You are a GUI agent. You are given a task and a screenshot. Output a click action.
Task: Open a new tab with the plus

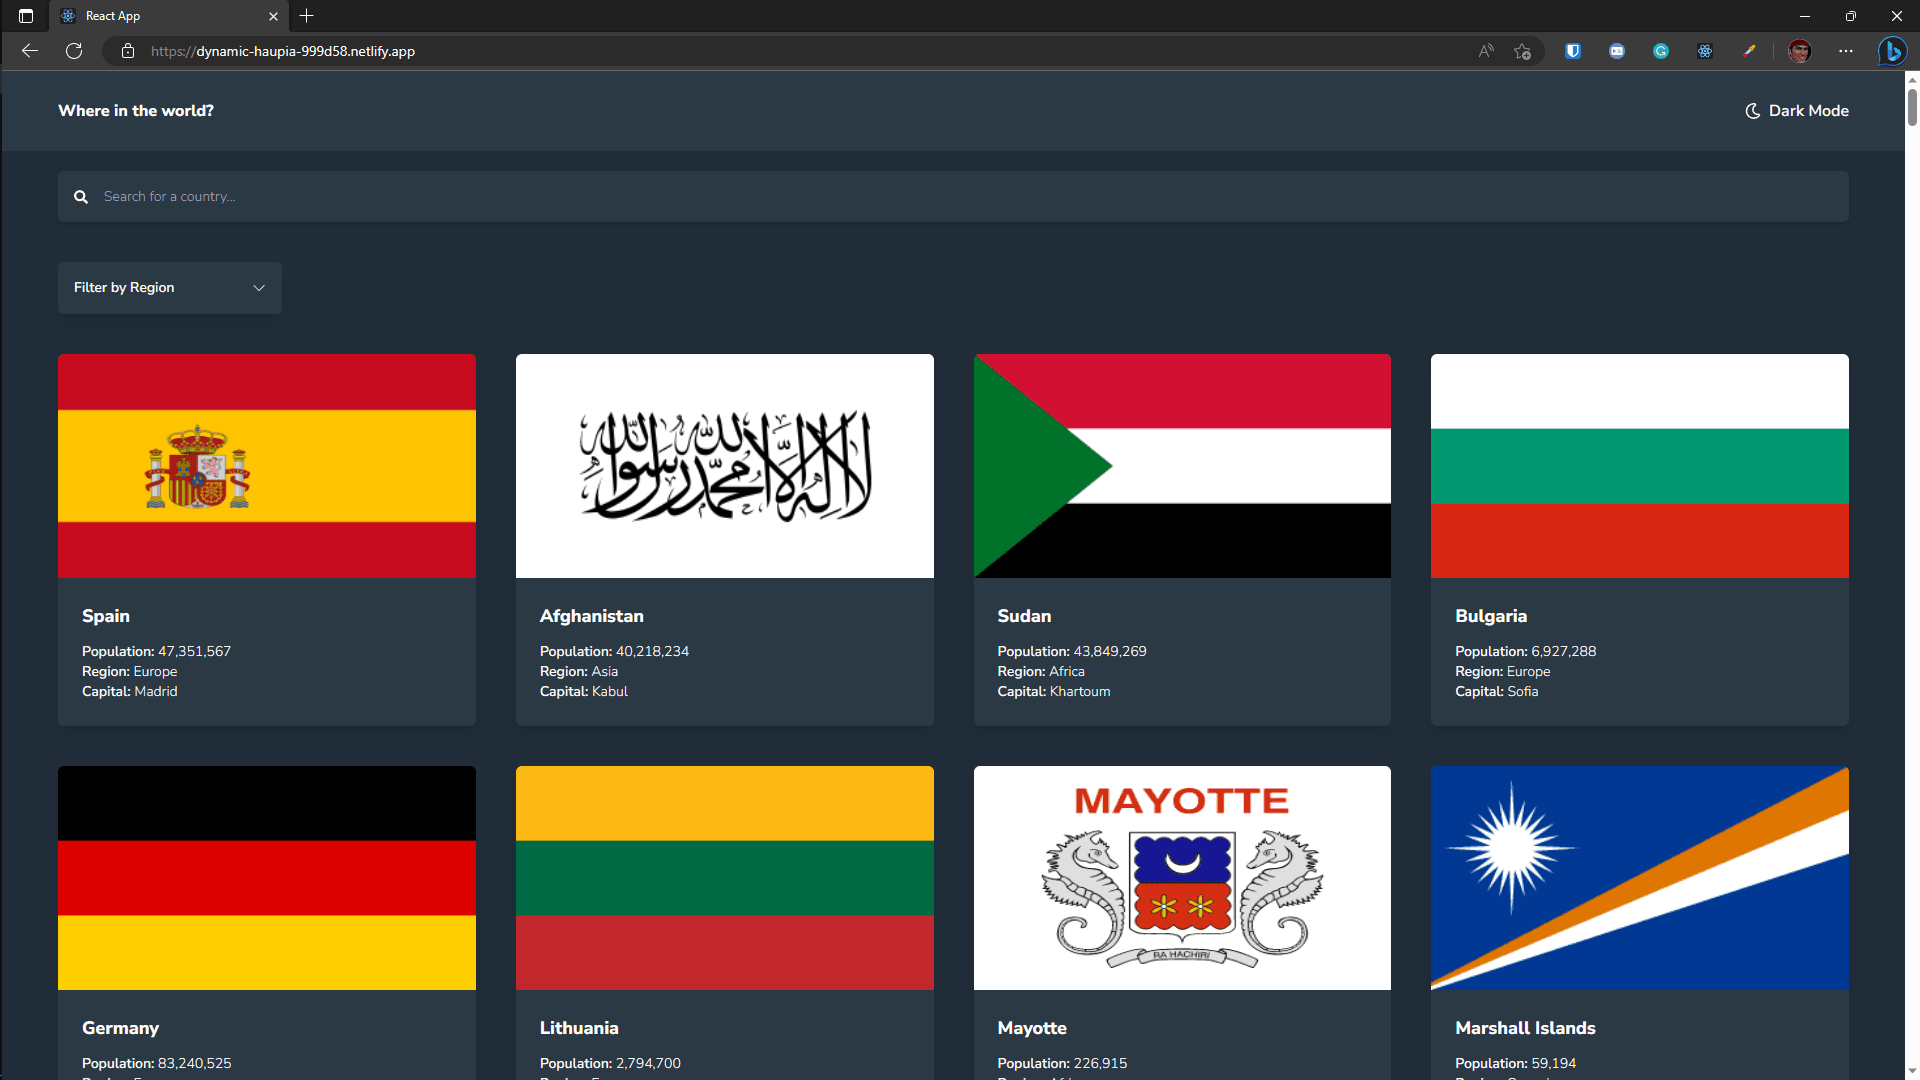(x=307, y=16)
